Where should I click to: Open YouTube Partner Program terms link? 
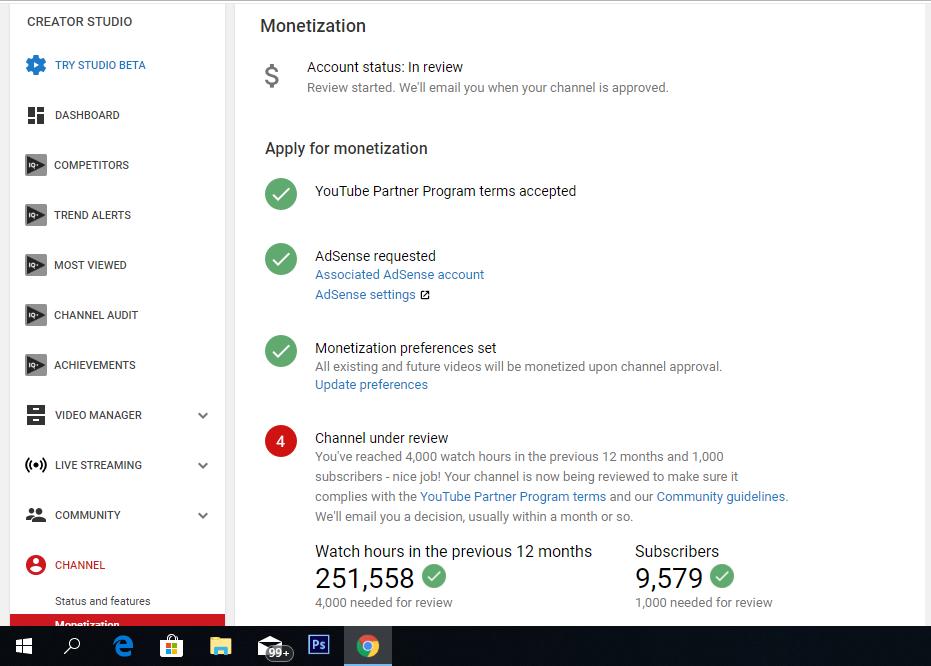pos(513,496)
